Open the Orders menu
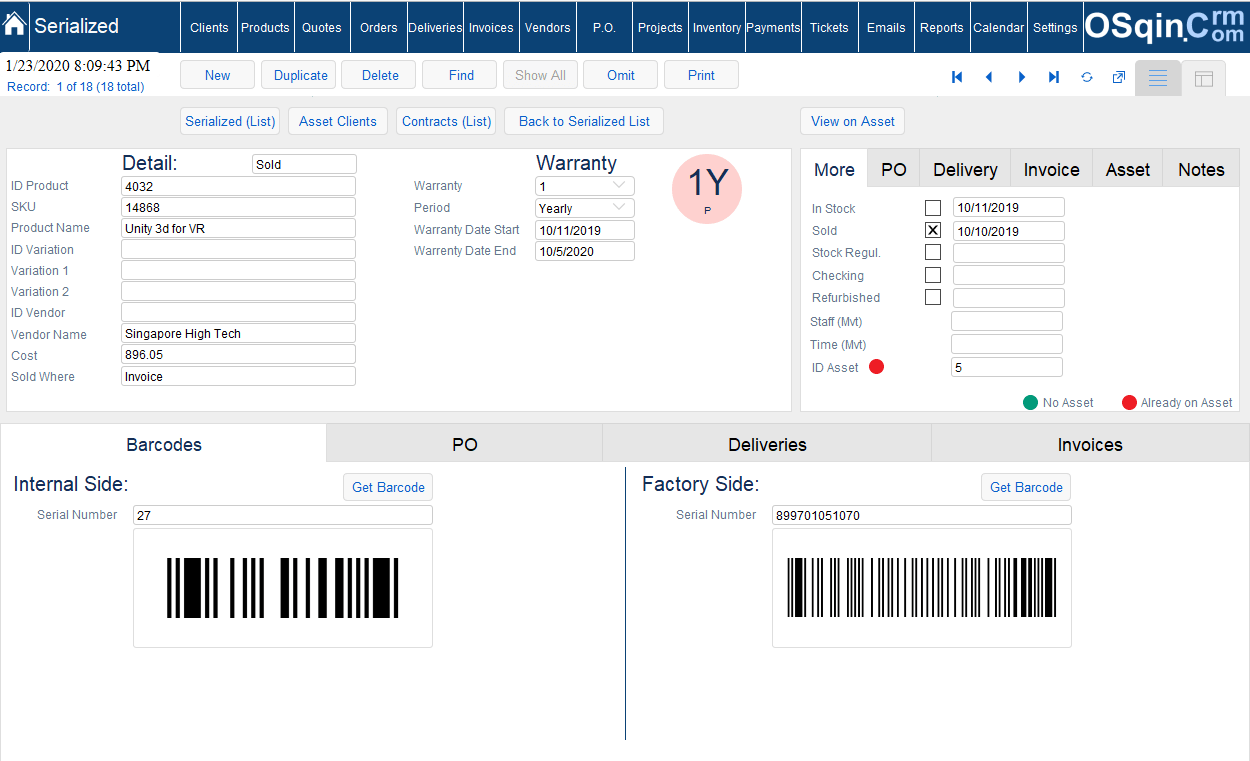This screenshot has width=1250, height=761. pos(379,27)
